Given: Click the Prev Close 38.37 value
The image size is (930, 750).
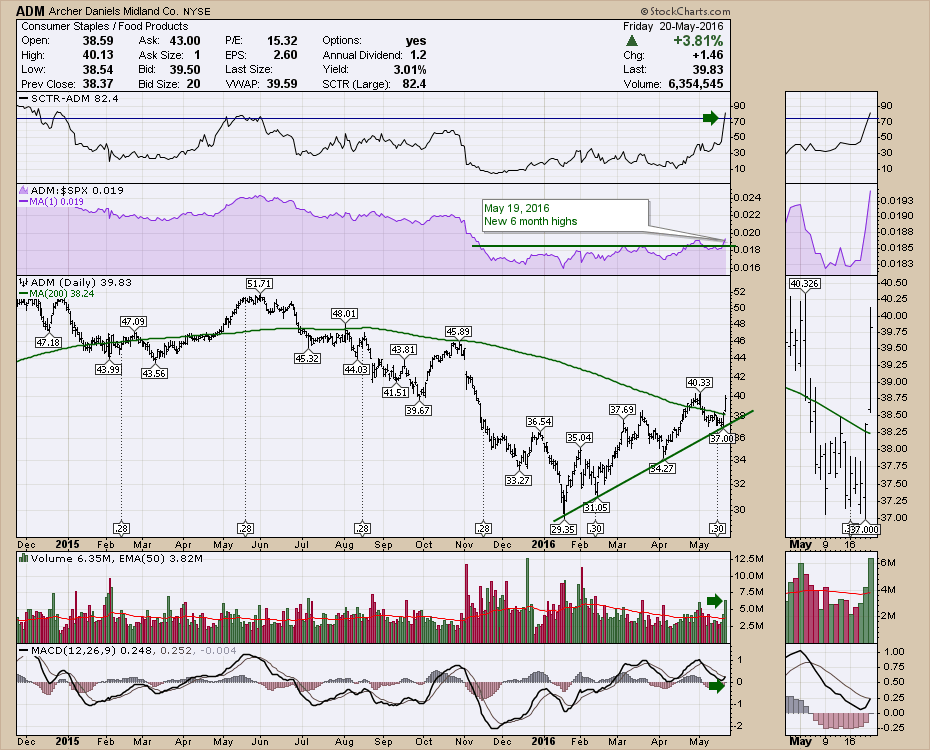Looking at the screenshot, I should [98, 84].
